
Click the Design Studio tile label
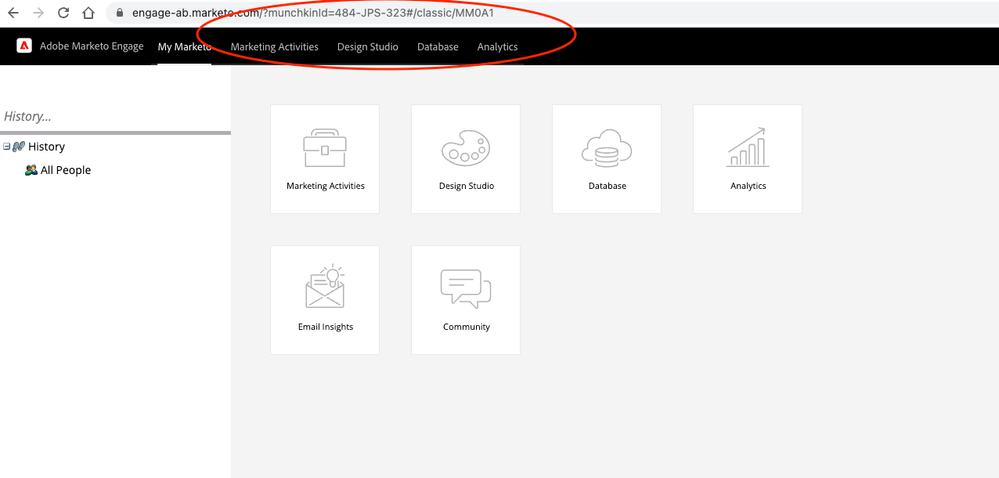466,186
